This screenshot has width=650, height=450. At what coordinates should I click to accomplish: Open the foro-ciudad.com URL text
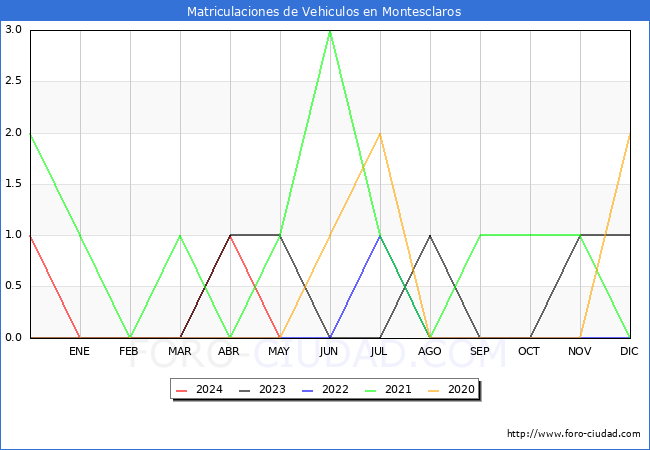coord(574,434)
